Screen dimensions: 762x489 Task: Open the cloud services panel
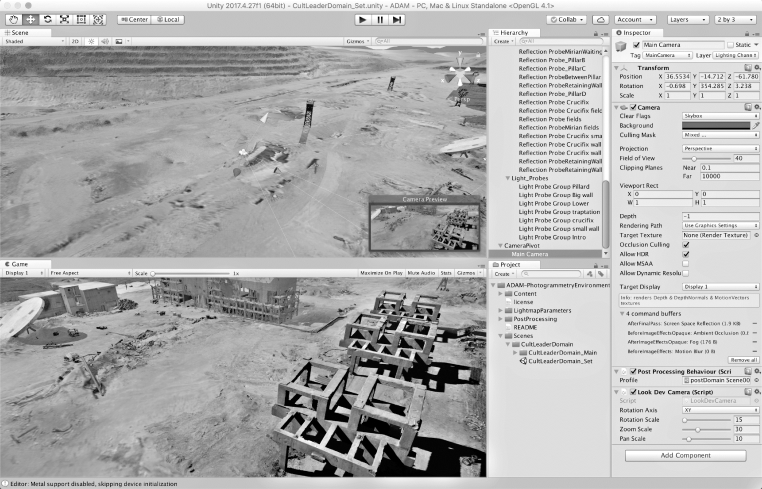[601, 19]
